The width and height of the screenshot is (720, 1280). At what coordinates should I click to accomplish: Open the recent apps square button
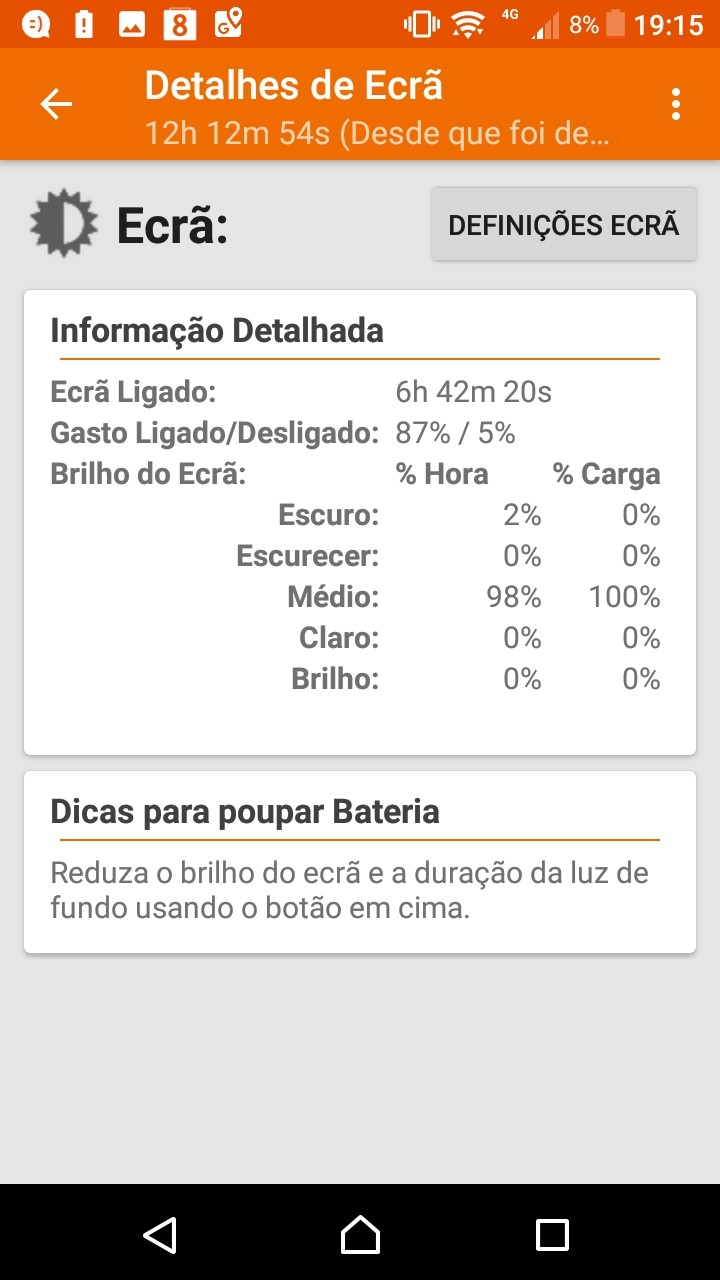[552, 1234]
